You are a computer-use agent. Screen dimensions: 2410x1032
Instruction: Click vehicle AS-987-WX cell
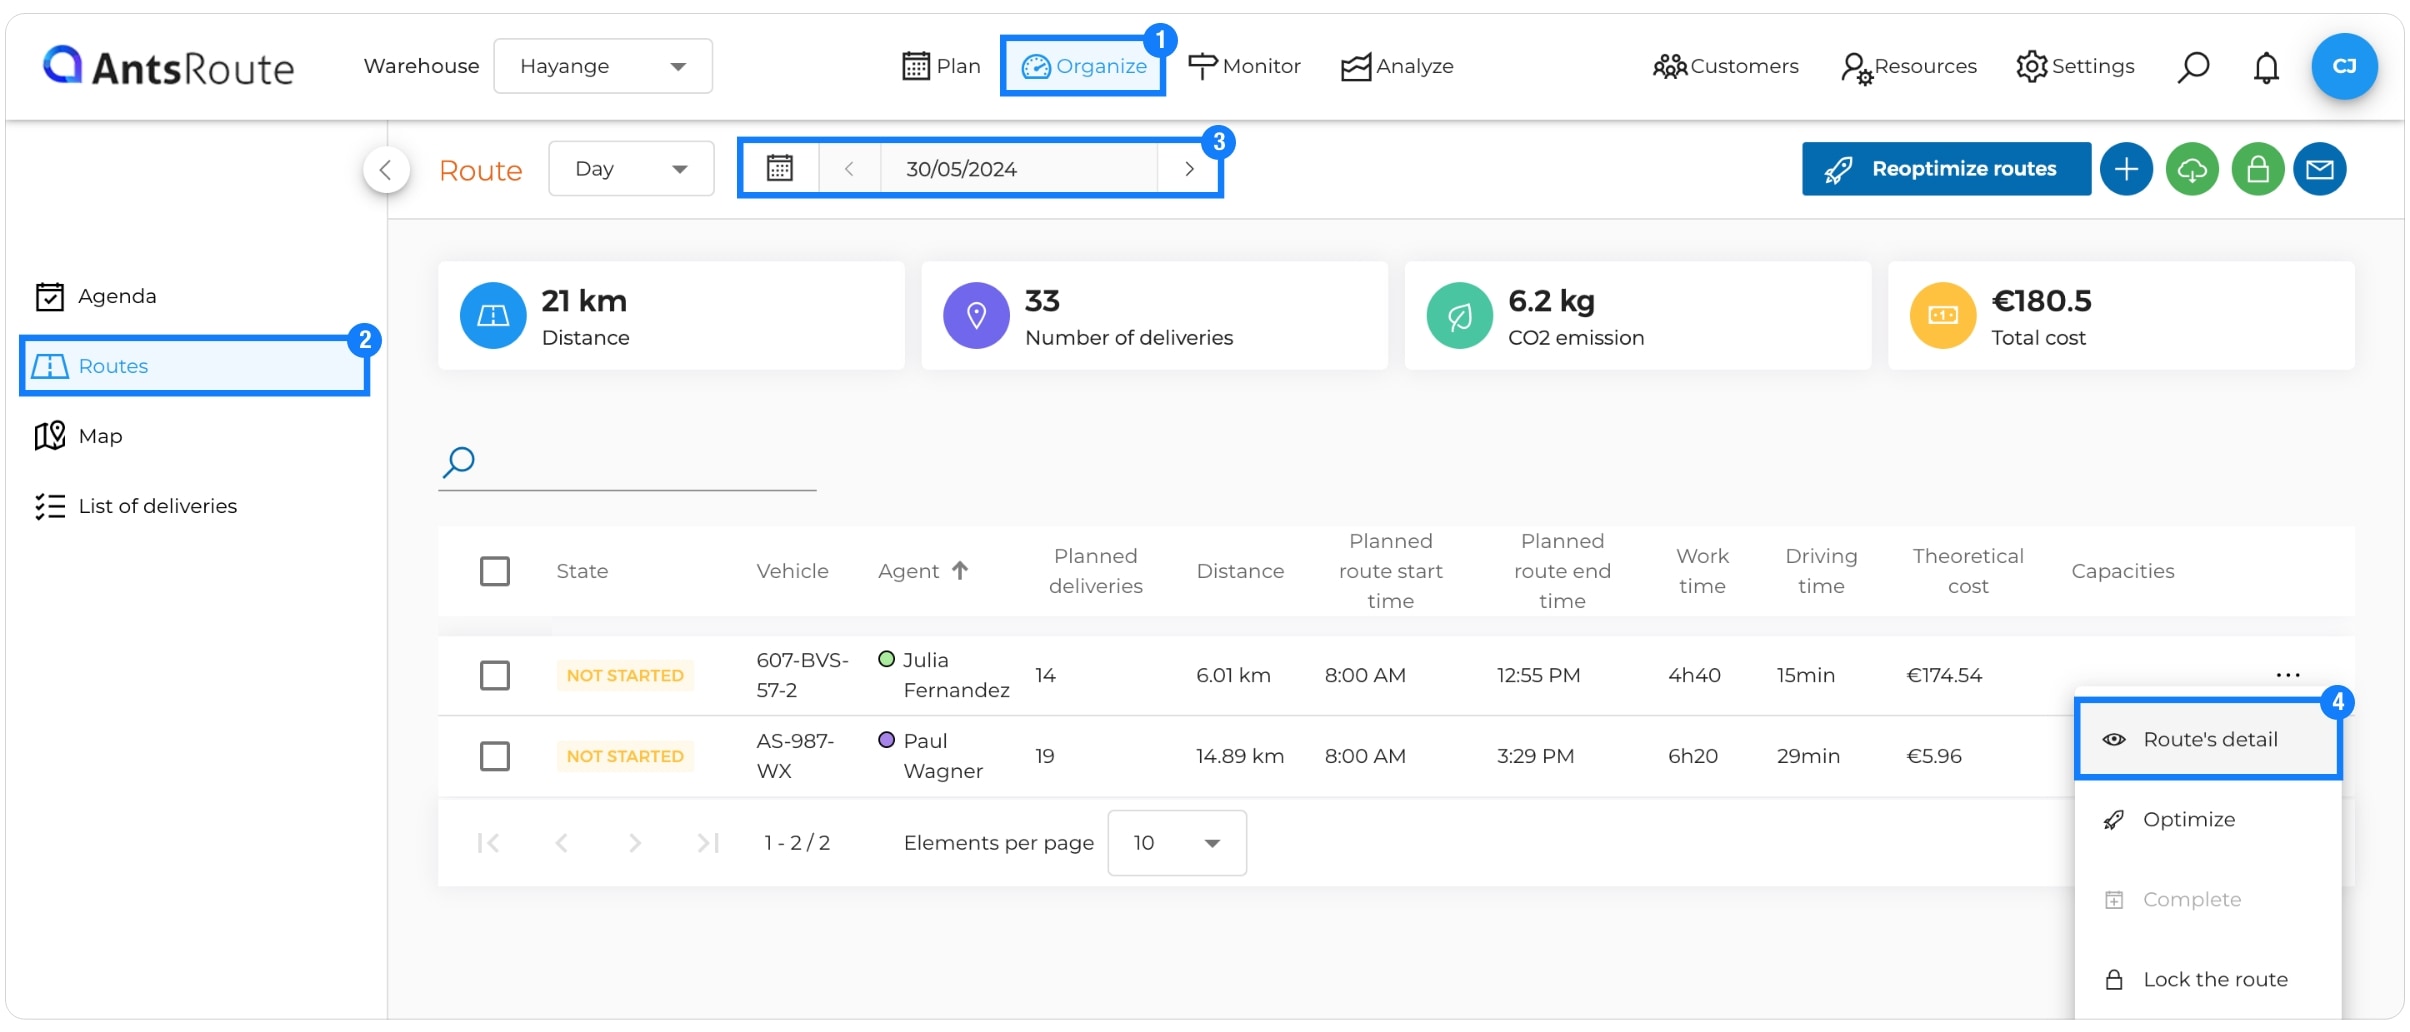coord(795,756)
